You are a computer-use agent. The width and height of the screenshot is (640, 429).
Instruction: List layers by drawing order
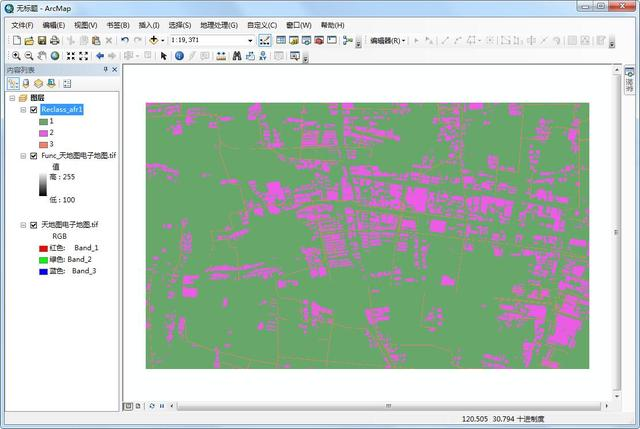[13, 84]
